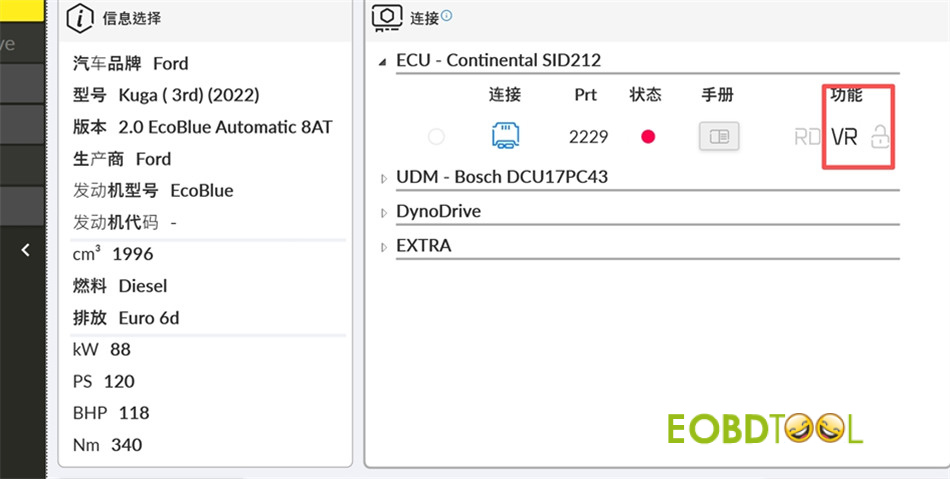The height and width of the screenshot is (479, 950).
Task: Click the red status indicator dot
Action: (x=647, y=136)
